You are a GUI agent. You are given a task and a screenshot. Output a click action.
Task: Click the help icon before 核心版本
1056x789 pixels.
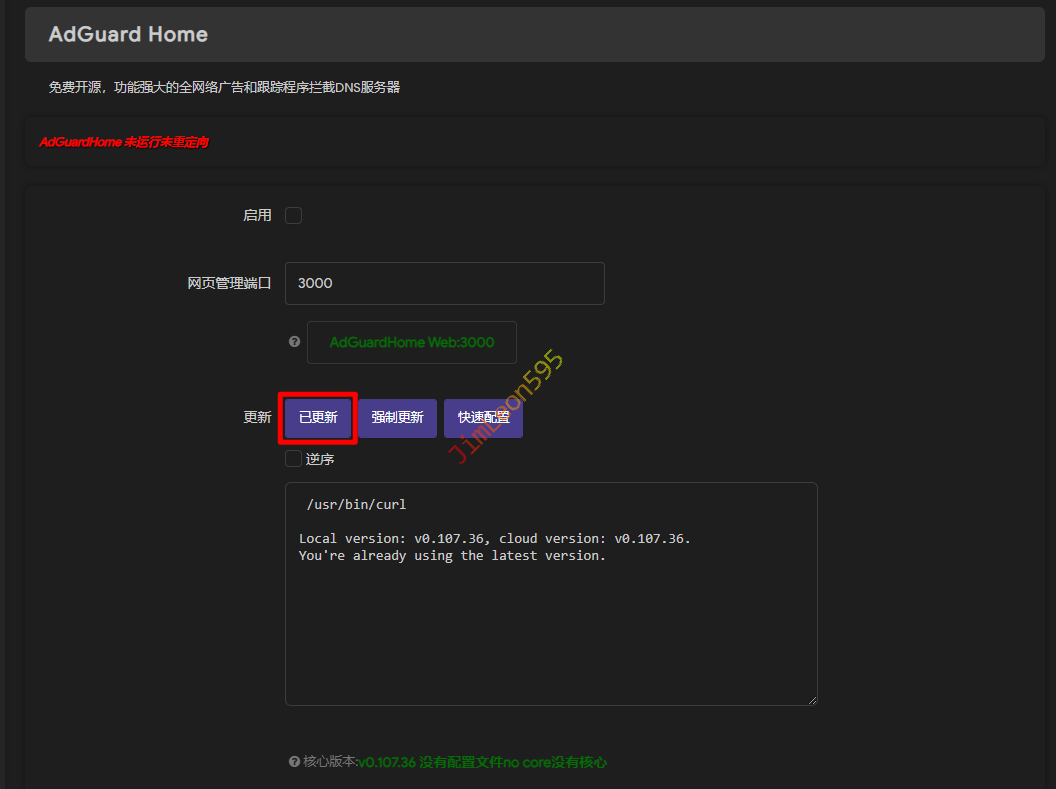tap(293, 762)
